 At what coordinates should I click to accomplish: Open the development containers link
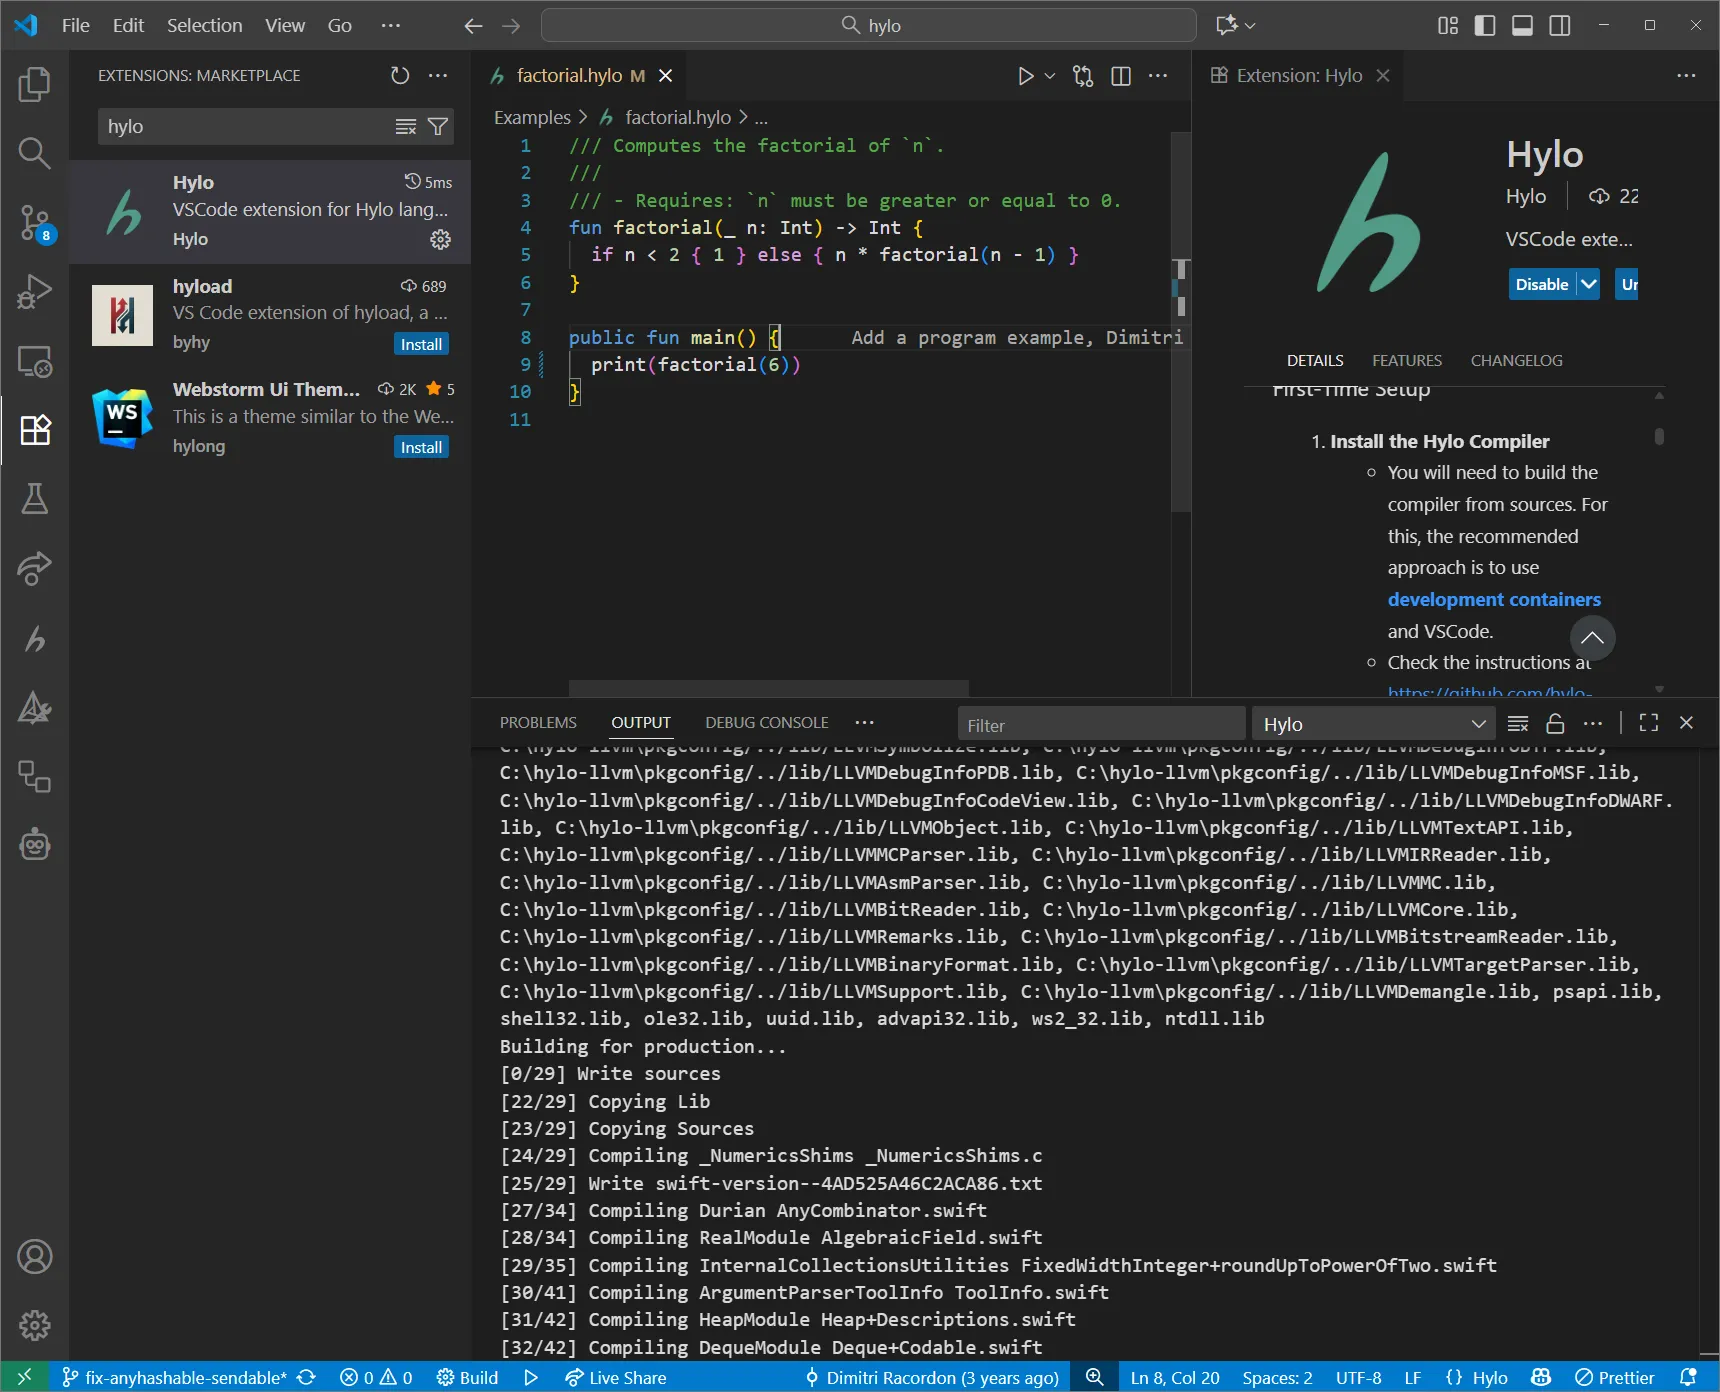coord(1493,599)
